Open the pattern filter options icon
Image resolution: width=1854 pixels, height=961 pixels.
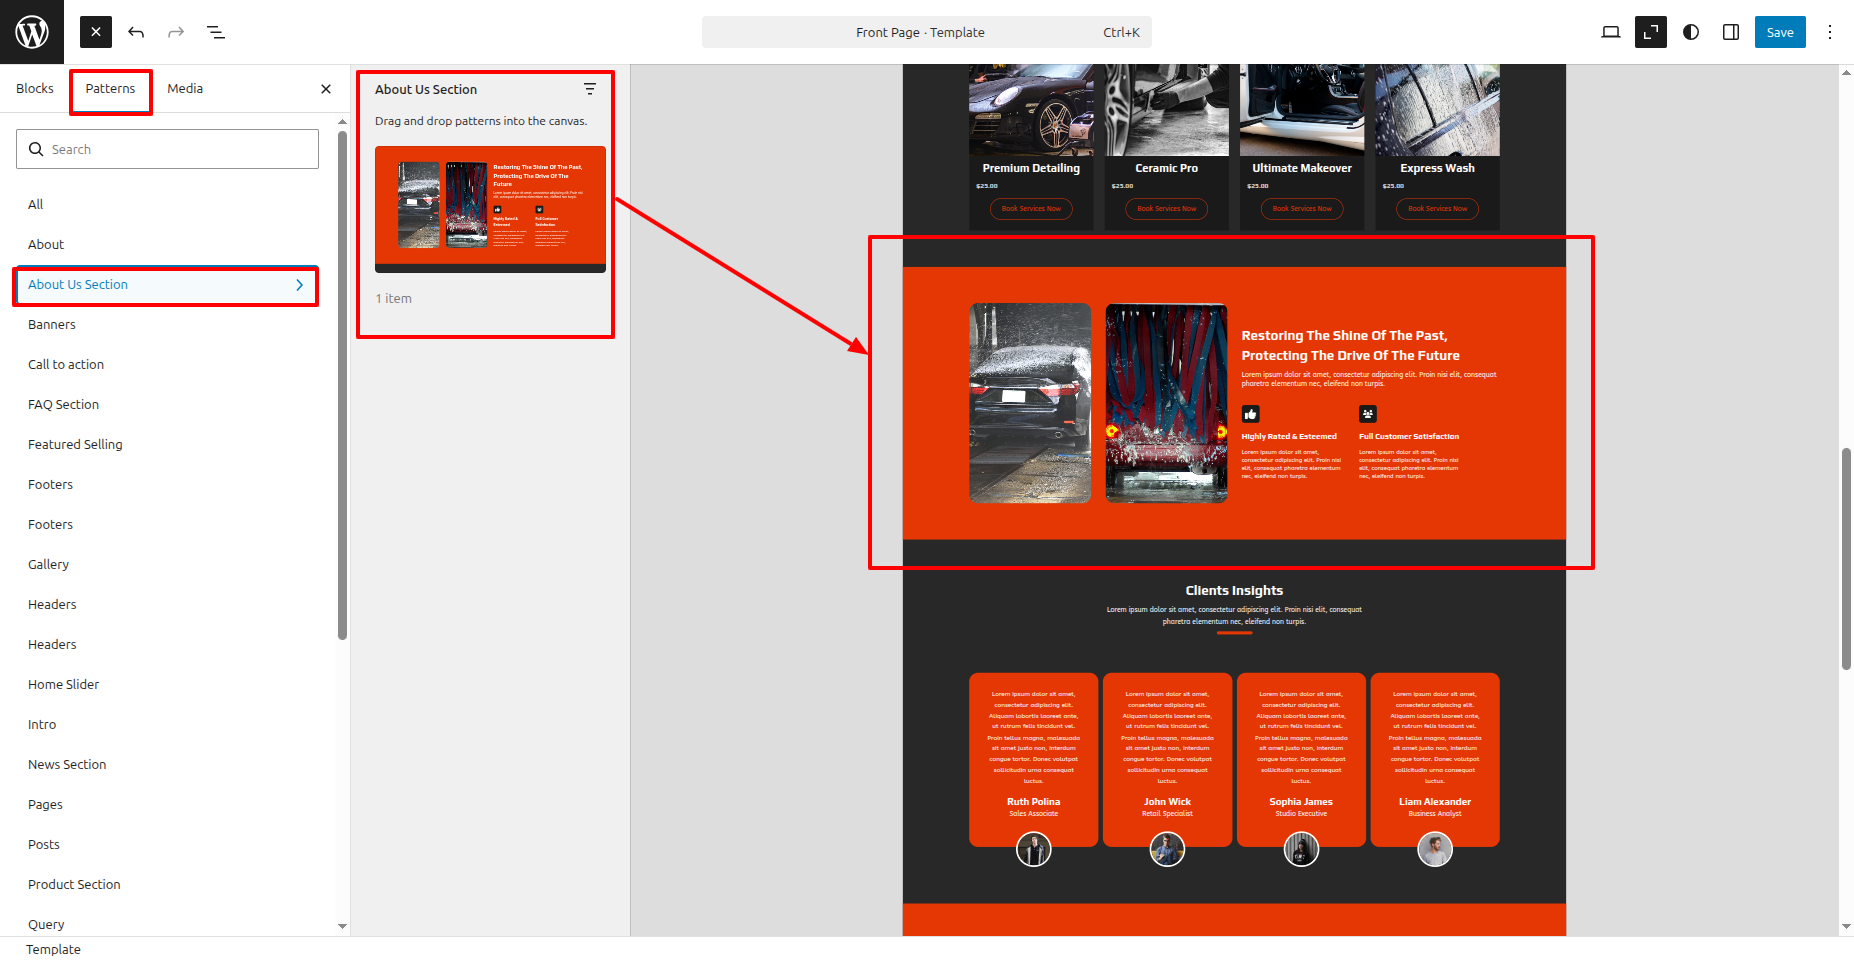pyautogui.click(x=590, y=89)
